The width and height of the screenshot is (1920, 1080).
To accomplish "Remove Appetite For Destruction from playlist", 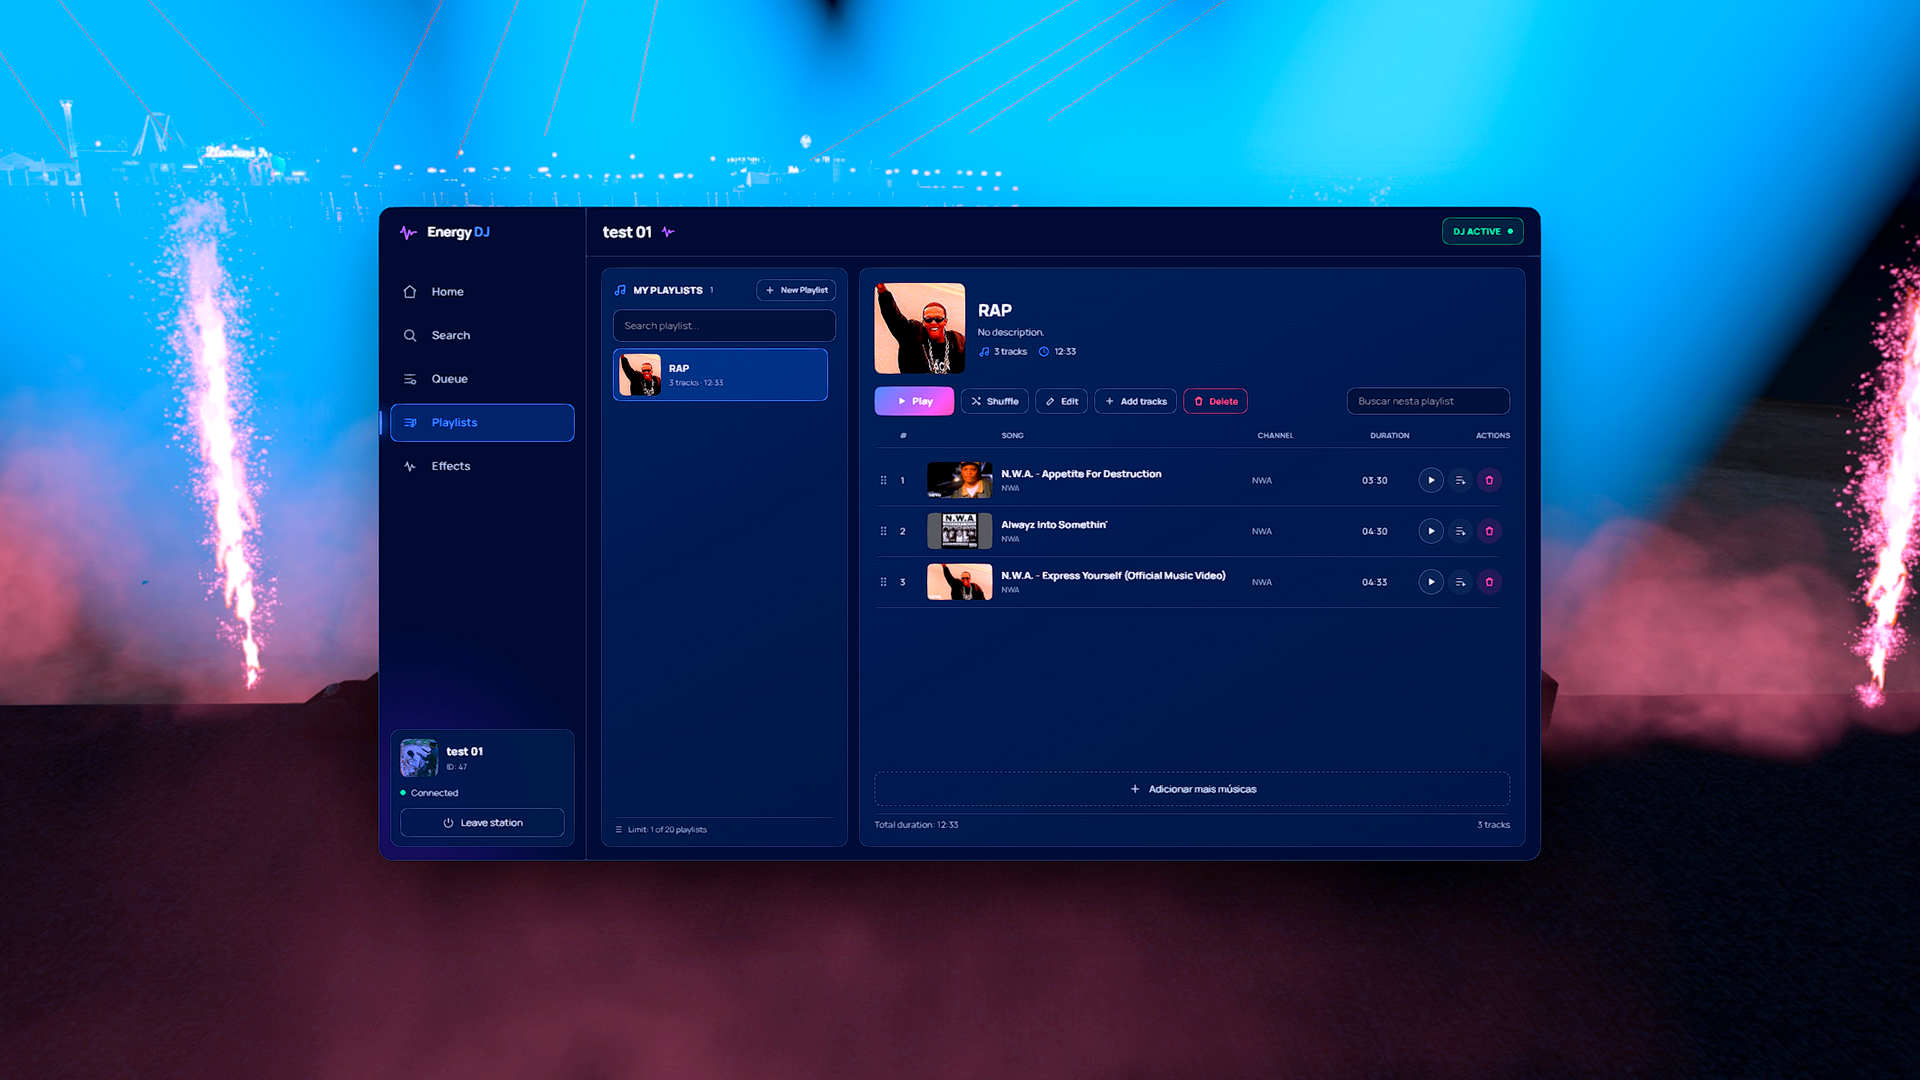I will tap(1489, 480).
